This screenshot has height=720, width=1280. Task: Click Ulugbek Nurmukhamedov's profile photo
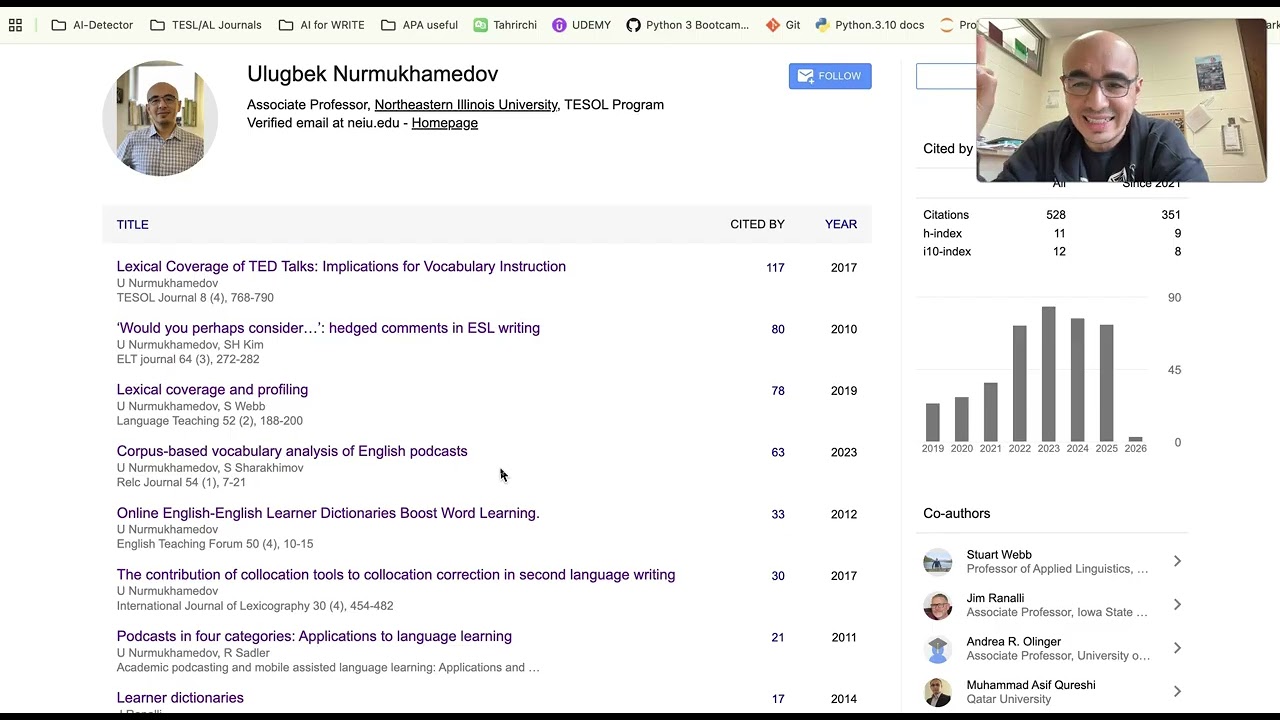[x=160, y=118]
